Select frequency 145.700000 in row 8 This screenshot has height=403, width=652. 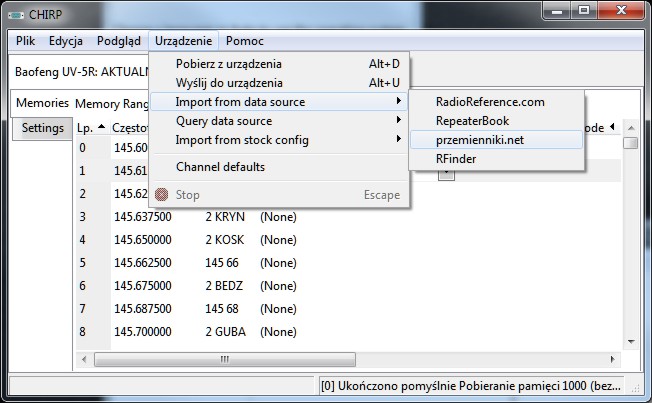[x=143, y=331]
